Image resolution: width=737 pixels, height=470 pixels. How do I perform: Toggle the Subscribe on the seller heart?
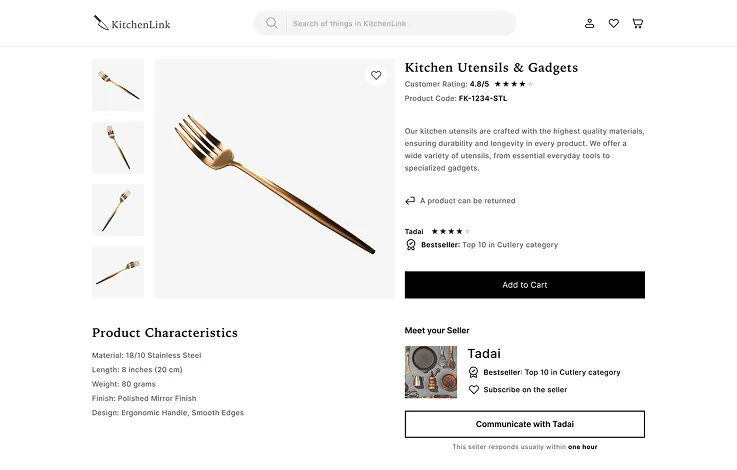474,390
